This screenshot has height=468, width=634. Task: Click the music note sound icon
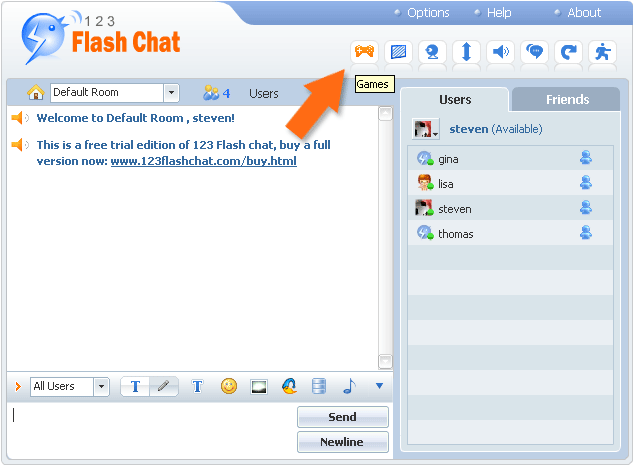(x=349, y=386)
